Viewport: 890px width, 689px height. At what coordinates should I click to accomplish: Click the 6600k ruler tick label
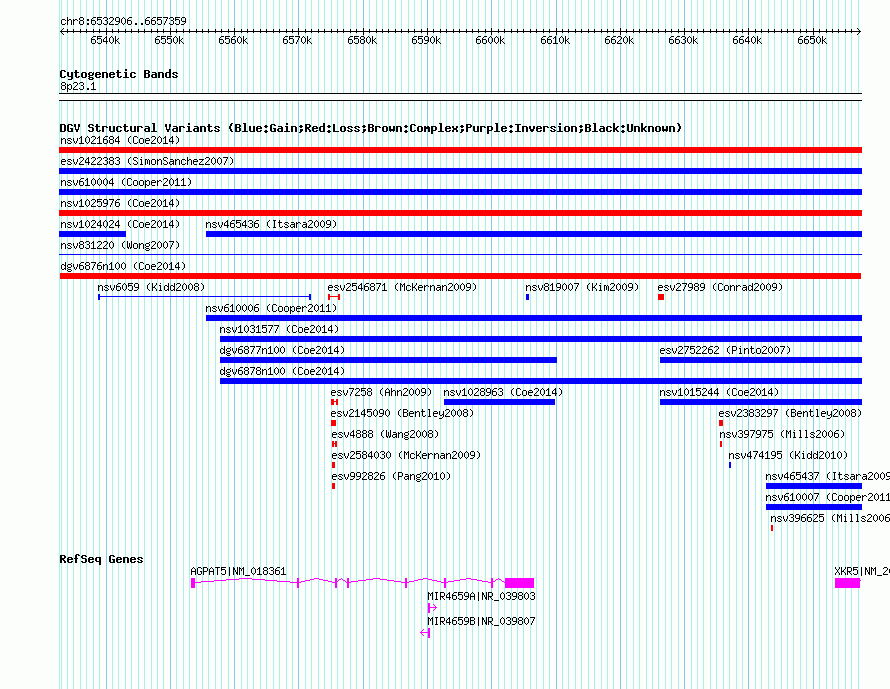[x=490, y=40]
